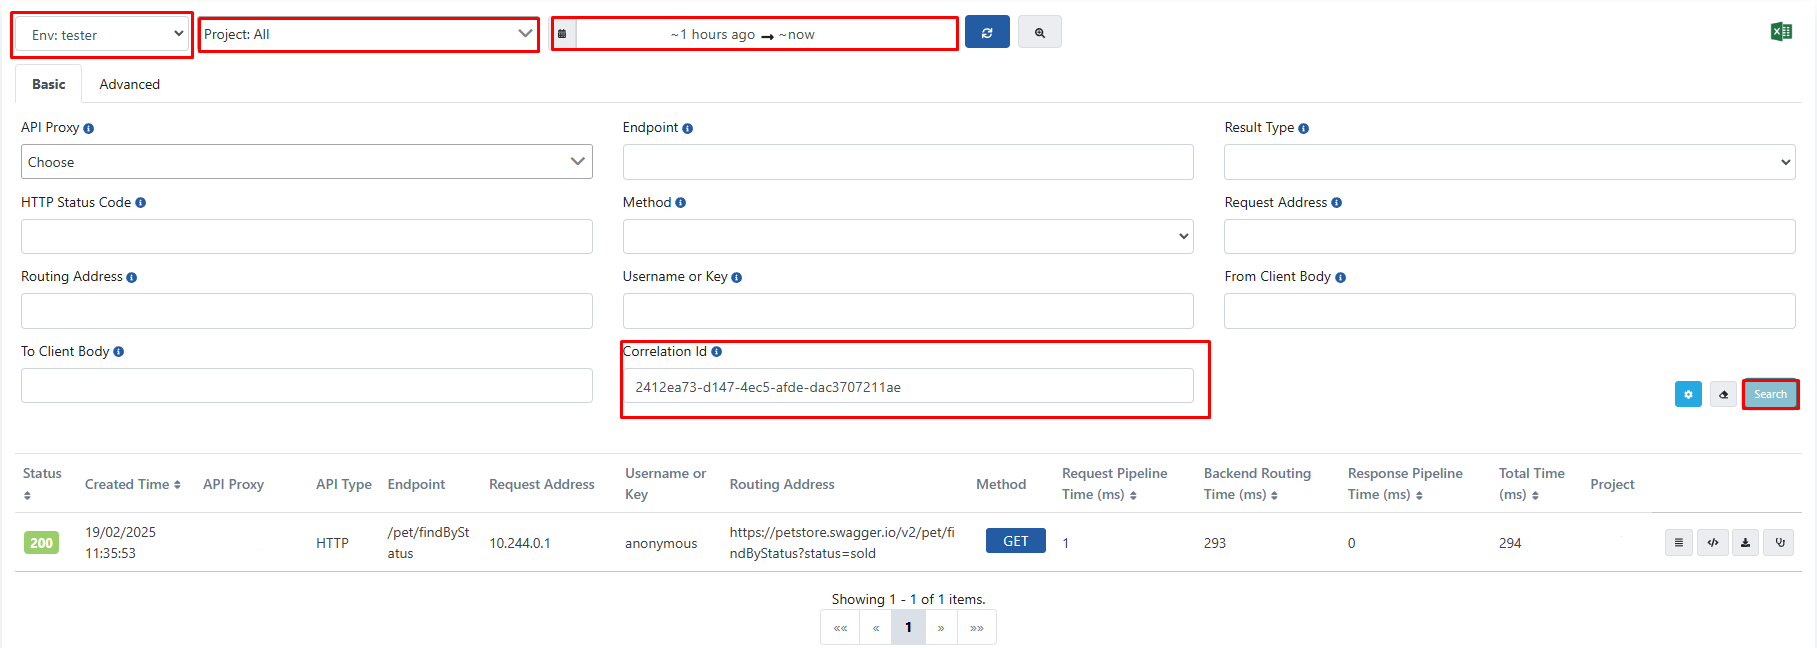Image resolution: width=1817 pixels, height=648 pixels.
Task: Select the Basic tab
Action: [x=48, y=84]
